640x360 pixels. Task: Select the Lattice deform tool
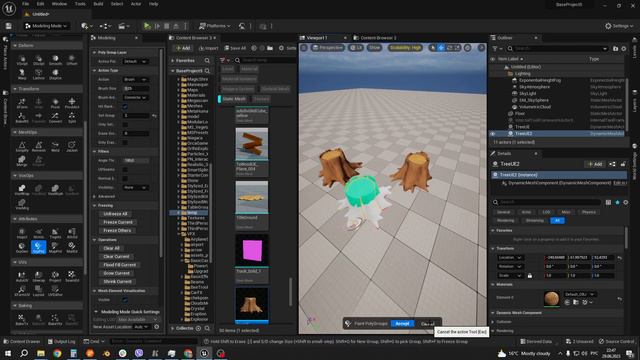tap(38, 74)
